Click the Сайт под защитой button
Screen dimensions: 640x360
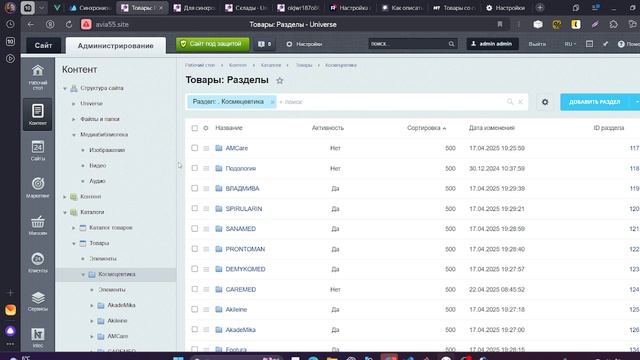pos(212,44)
